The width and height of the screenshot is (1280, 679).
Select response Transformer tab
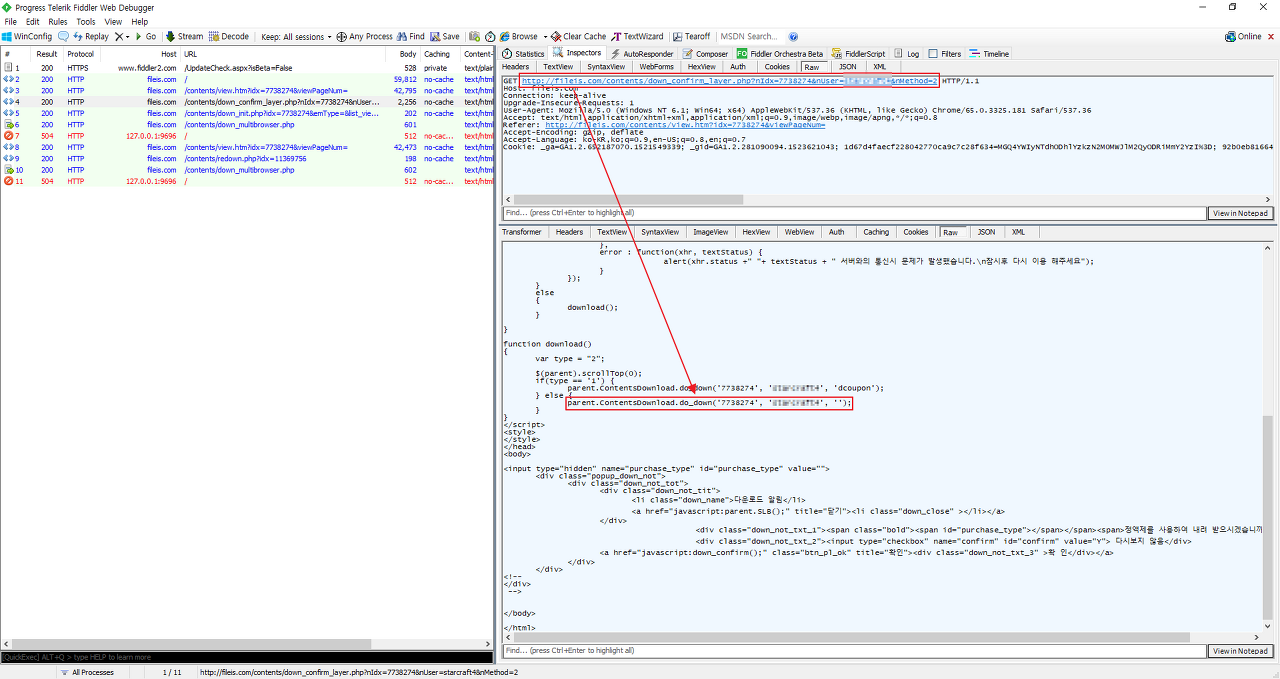click(522, 232)
